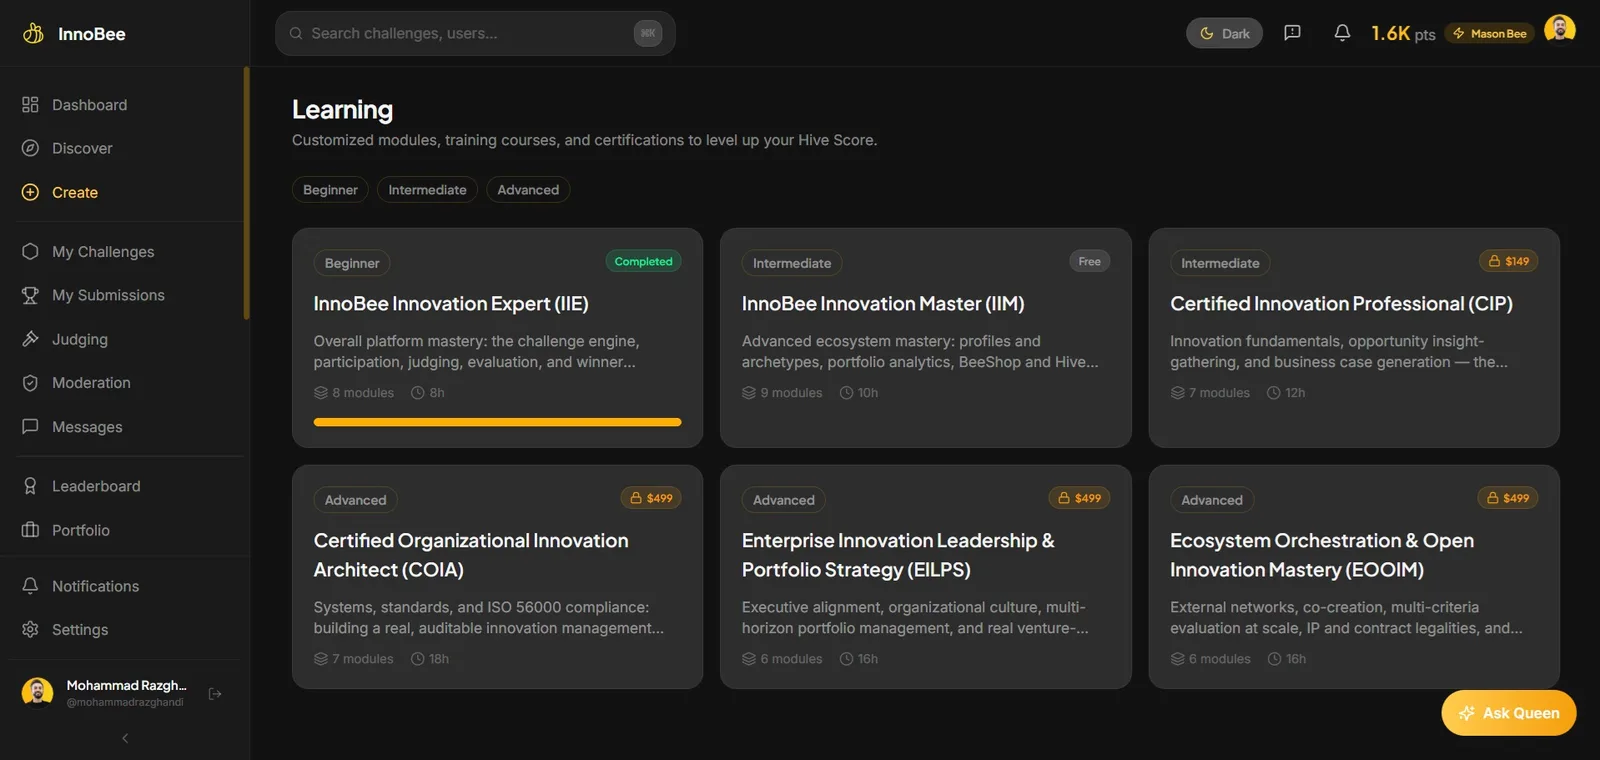The width and height of the screenshot is (1600, 760).
Task: Open the Mason Bee rank badge
Action: [x=1490, y=33]
